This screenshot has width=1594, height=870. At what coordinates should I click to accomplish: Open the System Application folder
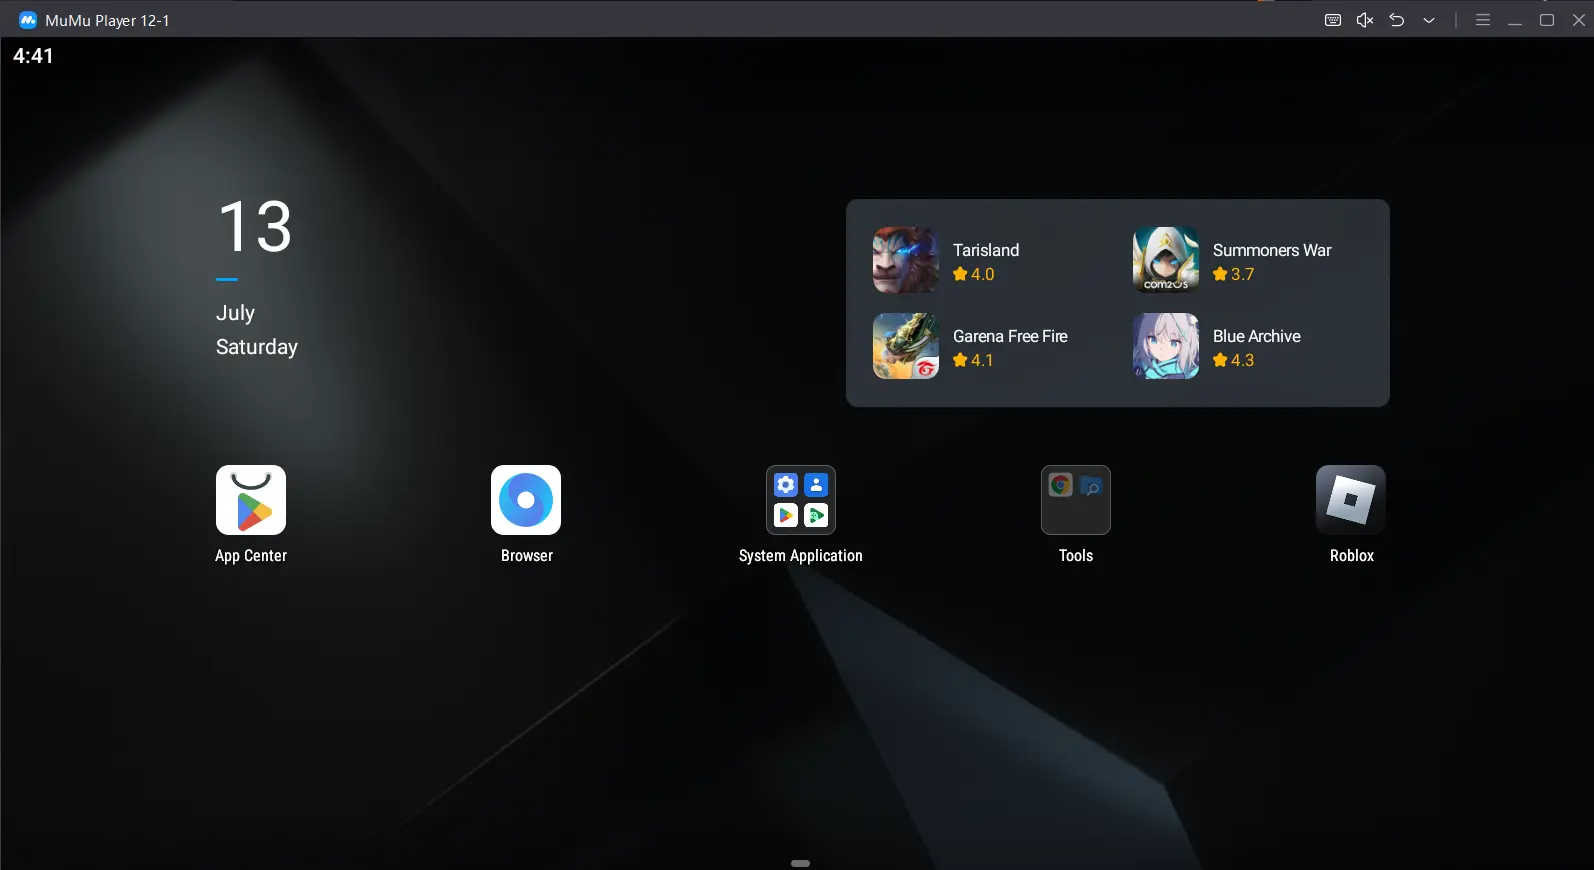pyautogui.click(x=801, y=500)
